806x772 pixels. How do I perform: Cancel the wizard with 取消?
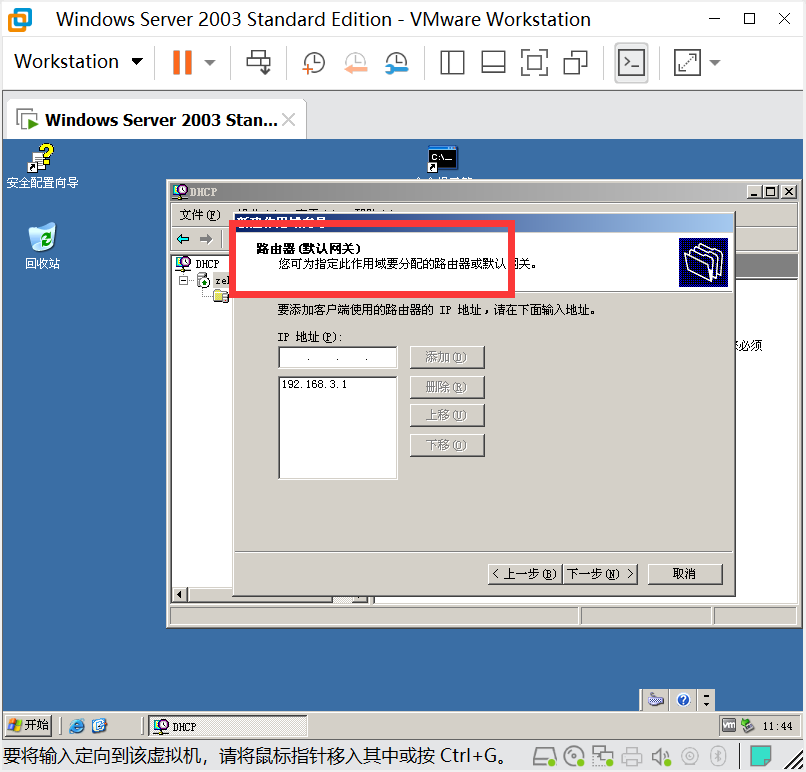point(685,574)
